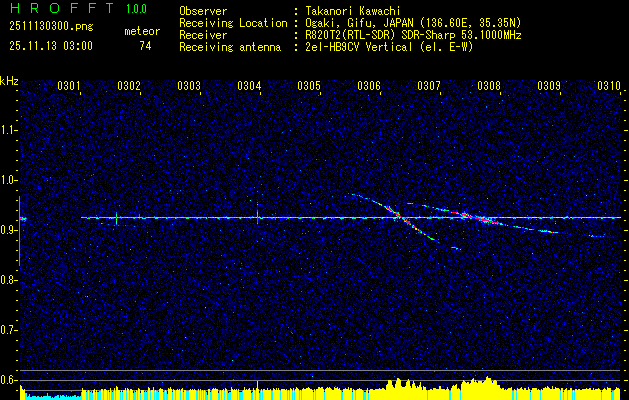Click the 'meteor' label
This screenshot has width=629, height=400.
(142, 31)
